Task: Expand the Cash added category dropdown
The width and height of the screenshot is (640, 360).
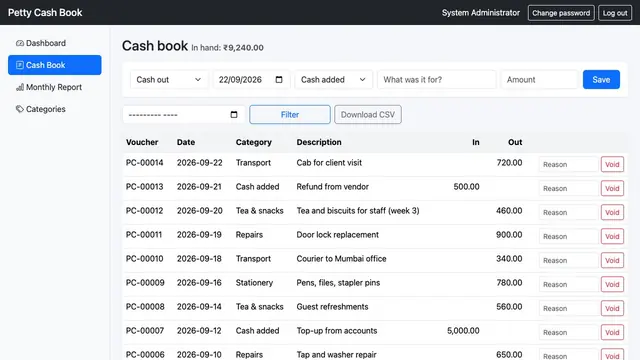Action: pyautogui.click(x=333, y=80)
